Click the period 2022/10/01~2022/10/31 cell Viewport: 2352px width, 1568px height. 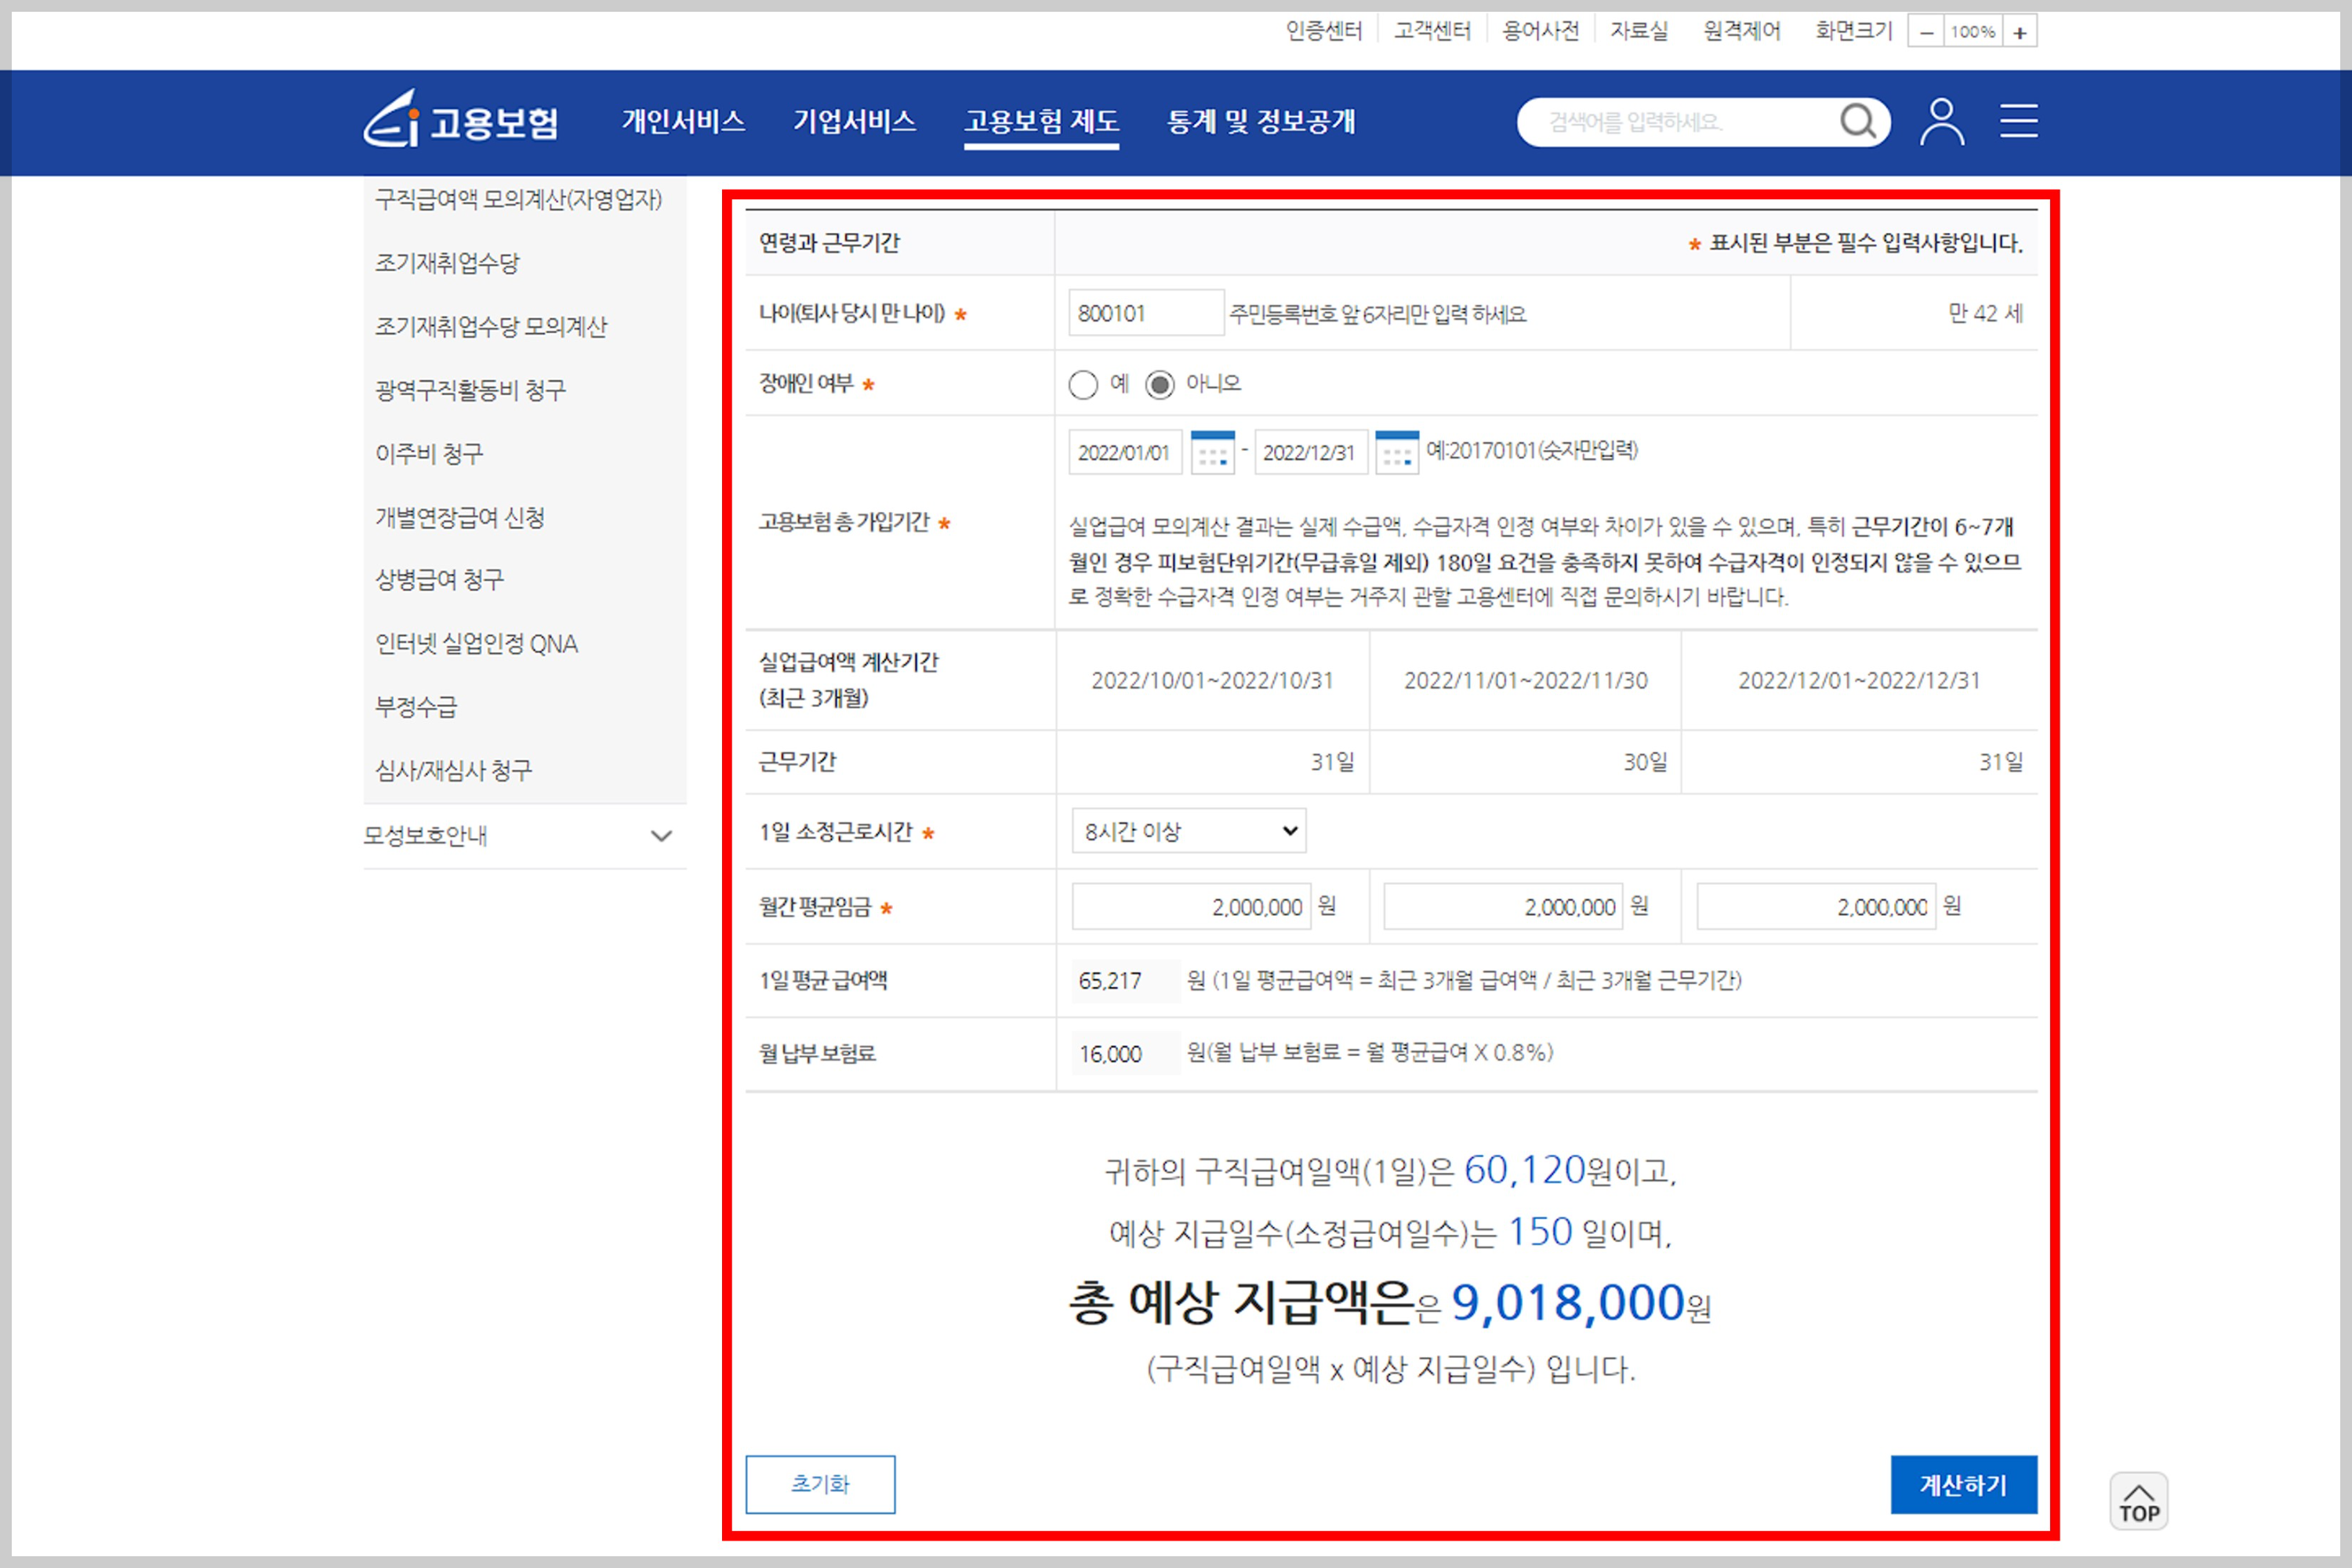(x=1212, y=680)
